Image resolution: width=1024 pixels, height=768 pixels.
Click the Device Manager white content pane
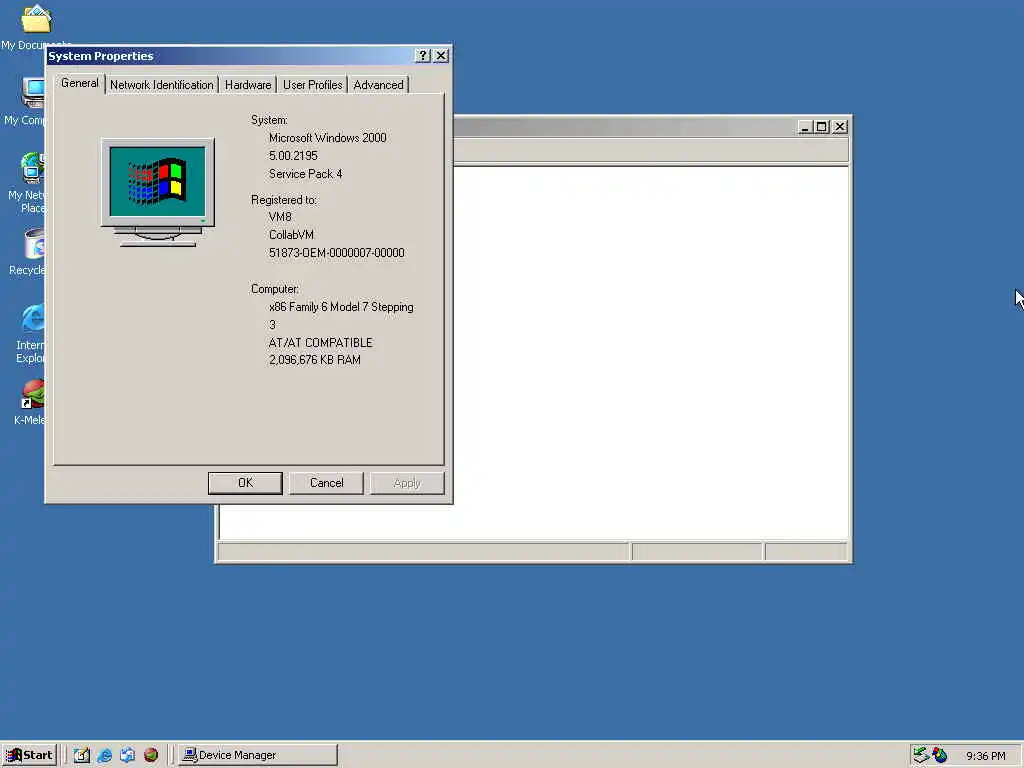coord(651,353)
